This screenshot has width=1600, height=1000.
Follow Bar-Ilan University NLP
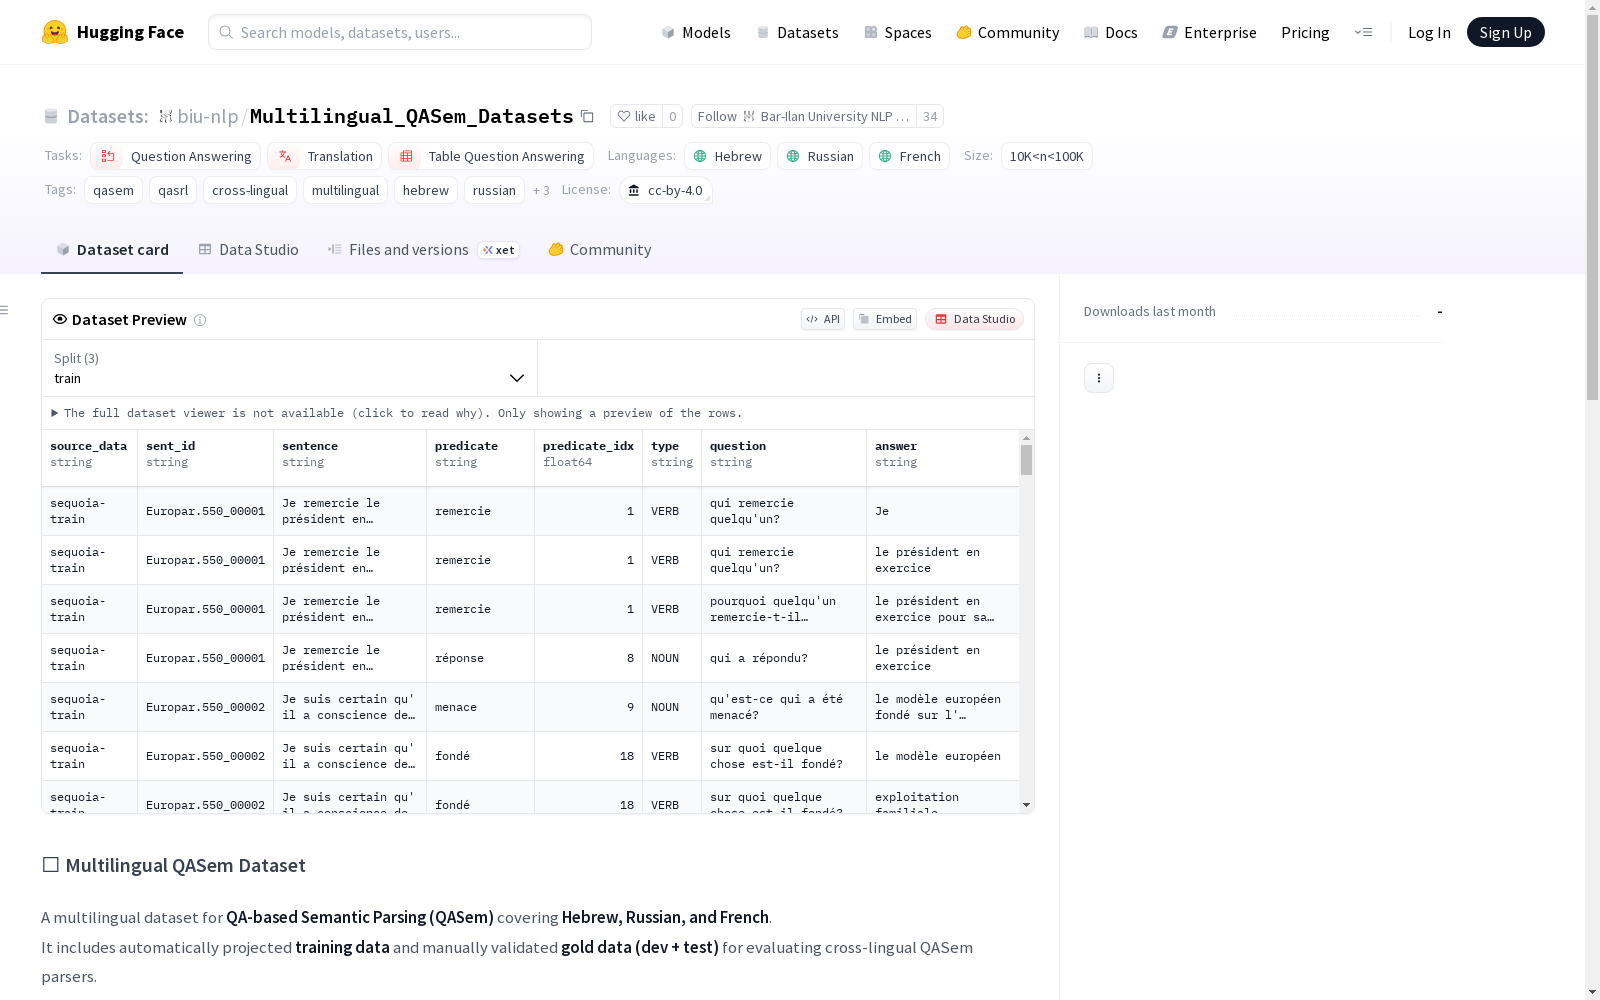804,117
